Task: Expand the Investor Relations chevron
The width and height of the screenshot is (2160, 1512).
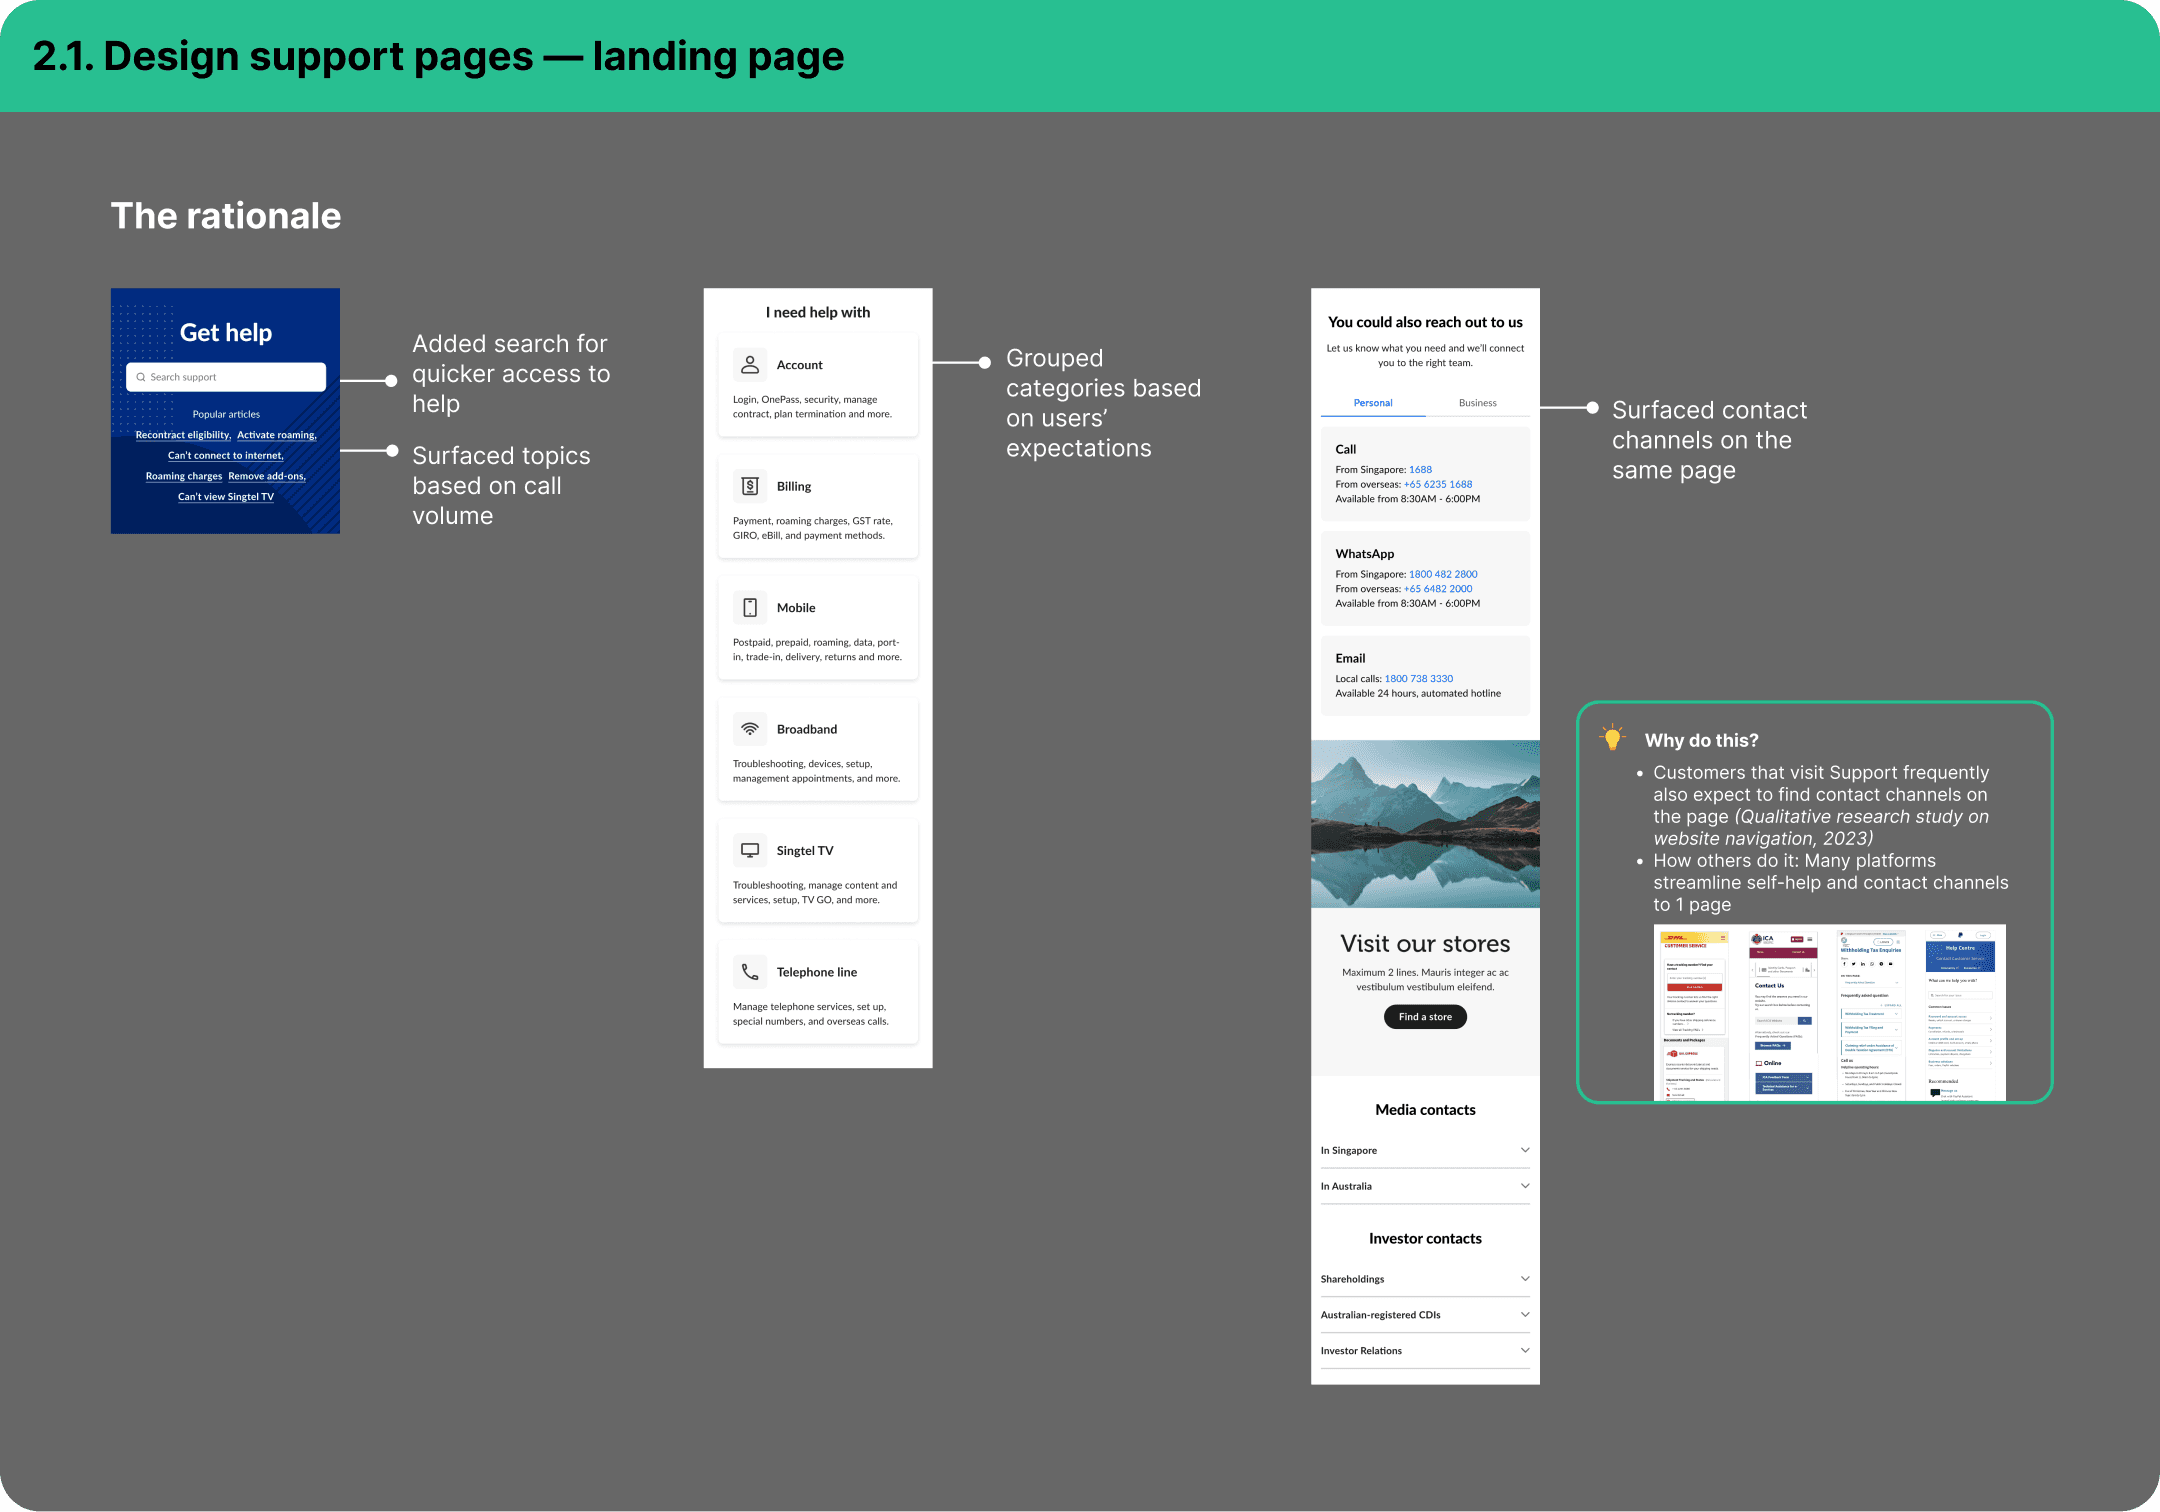Action: pos(1525,1351)
